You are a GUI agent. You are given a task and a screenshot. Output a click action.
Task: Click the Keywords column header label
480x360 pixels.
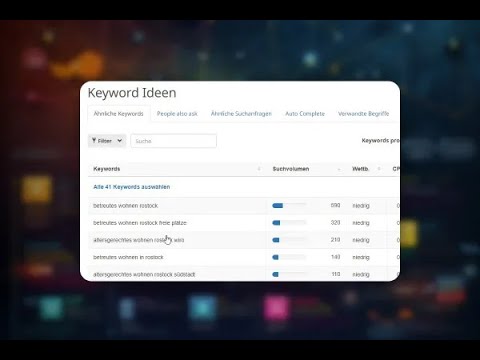click(x=107, y=169)
